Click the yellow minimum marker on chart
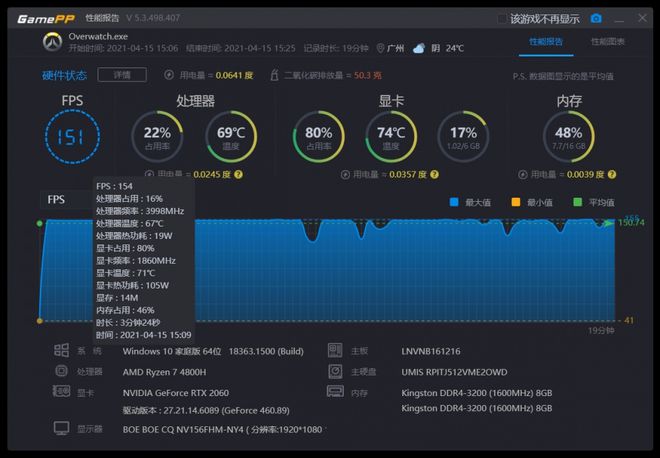 (40, 321)
